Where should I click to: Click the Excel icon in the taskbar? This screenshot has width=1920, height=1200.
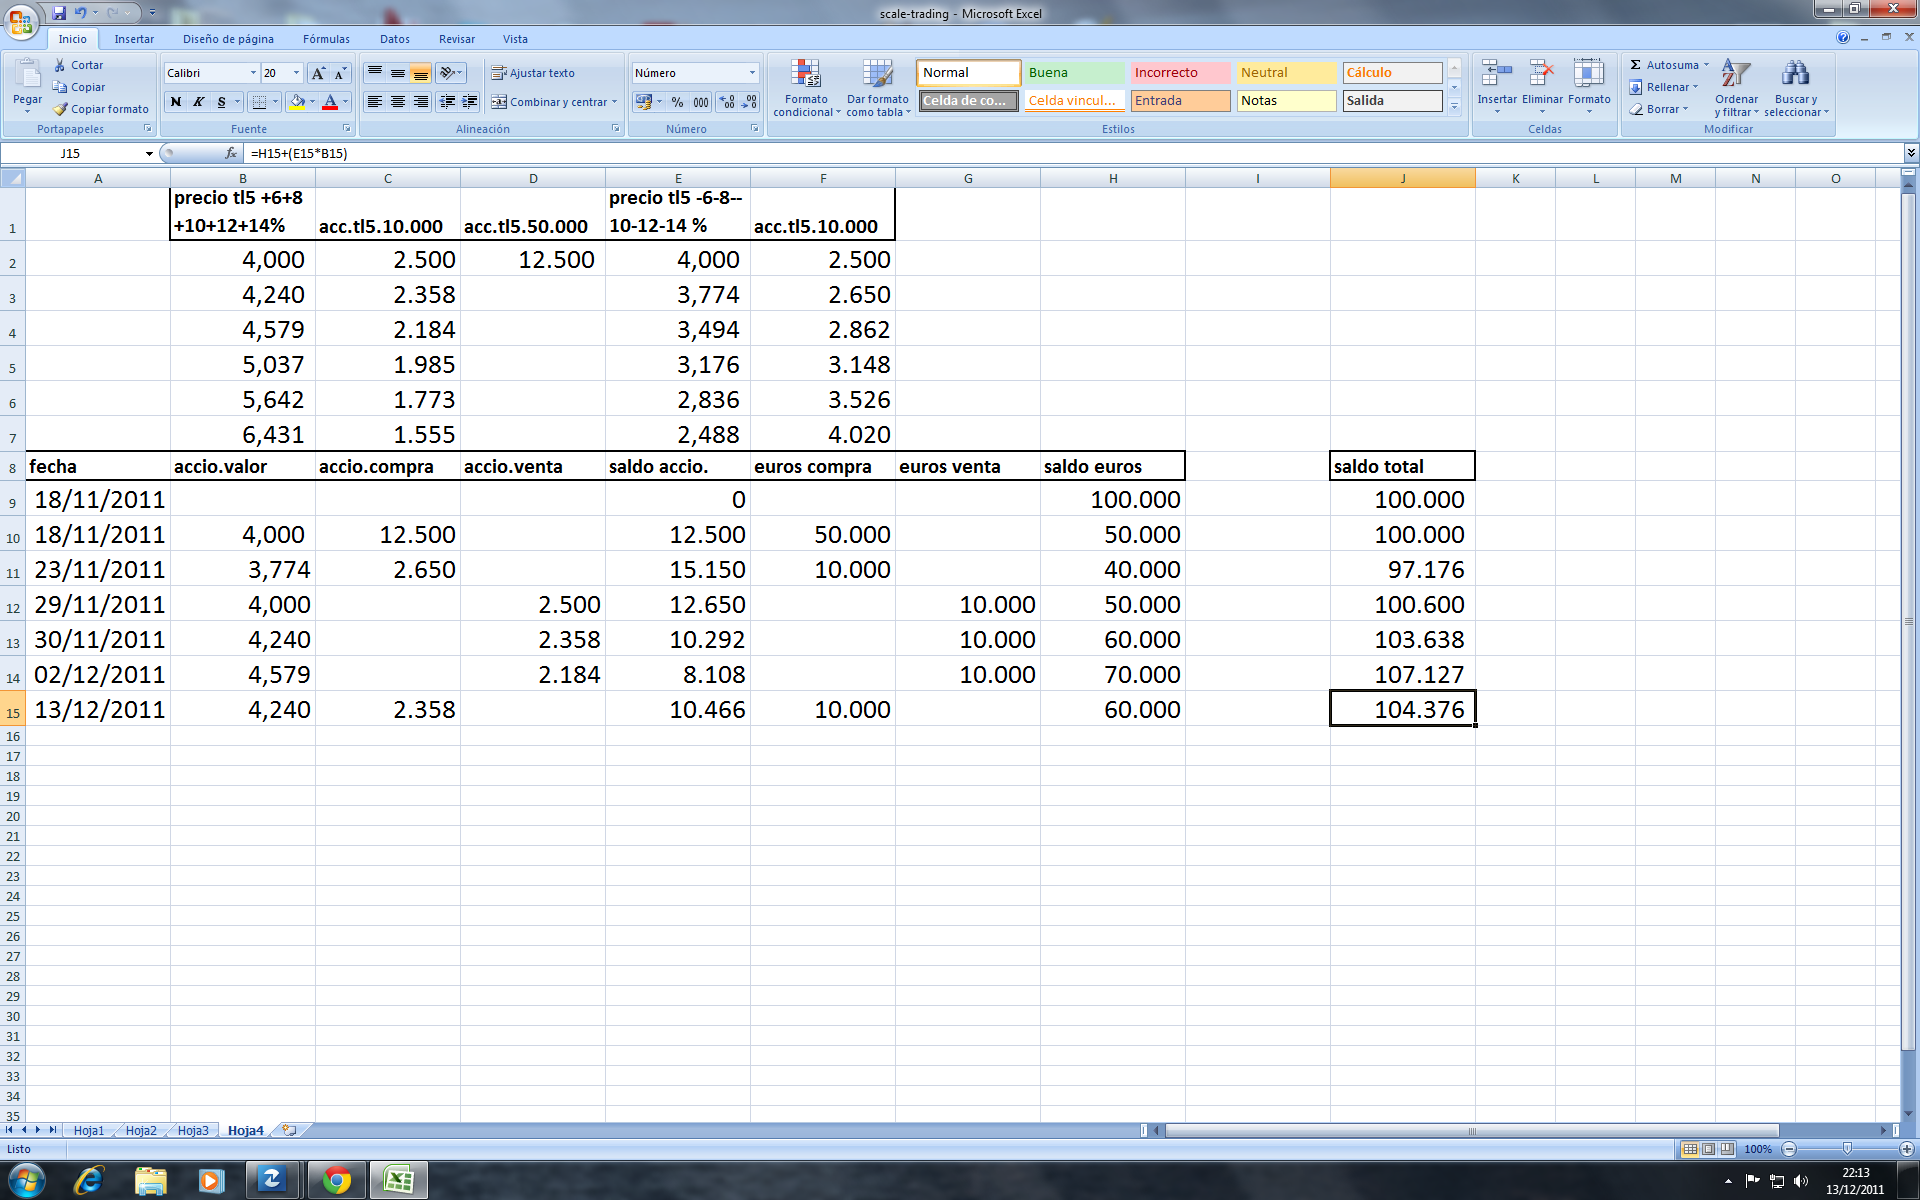(x=398, y=1181)
